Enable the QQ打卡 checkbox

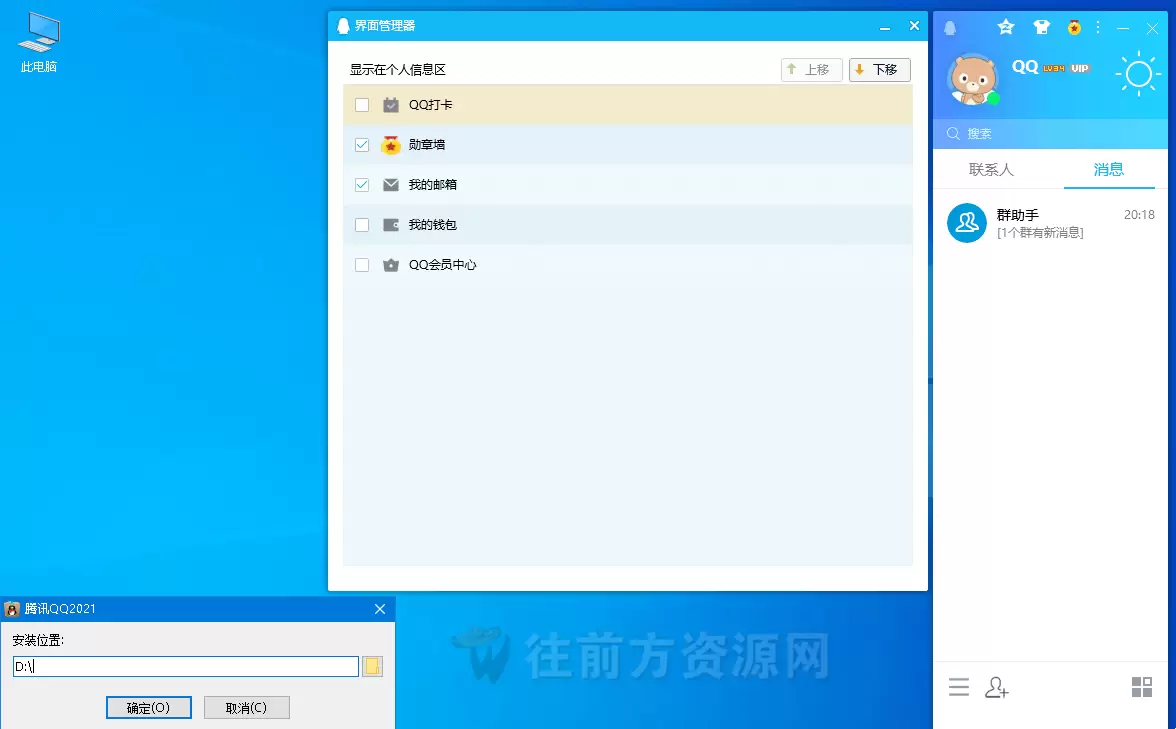(362, 105)
